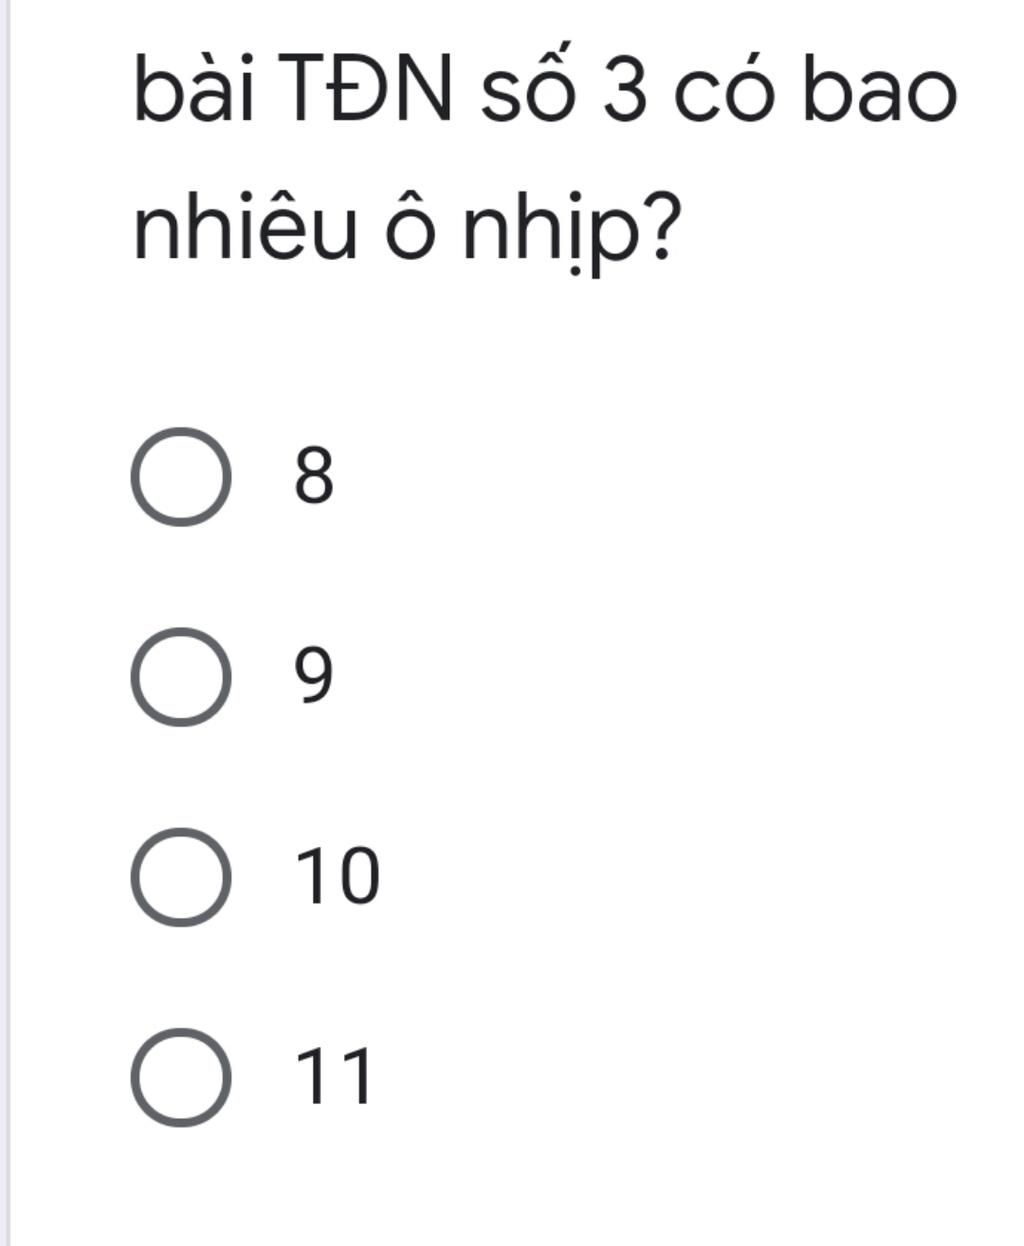Click the purple strip along the left edge
1024x1246 pixels.
click(x=5, y=623)
